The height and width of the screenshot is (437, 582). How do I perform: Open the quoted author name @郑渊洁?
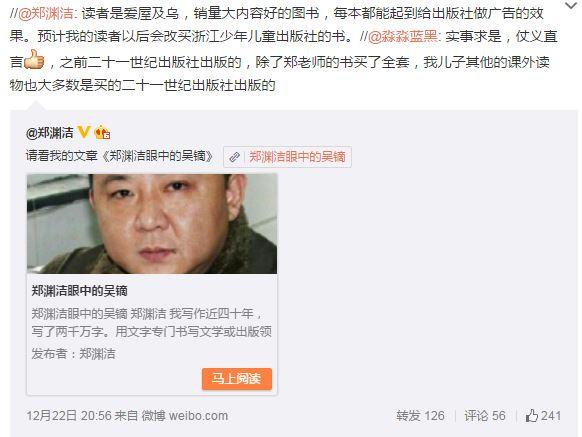[49, 133]
